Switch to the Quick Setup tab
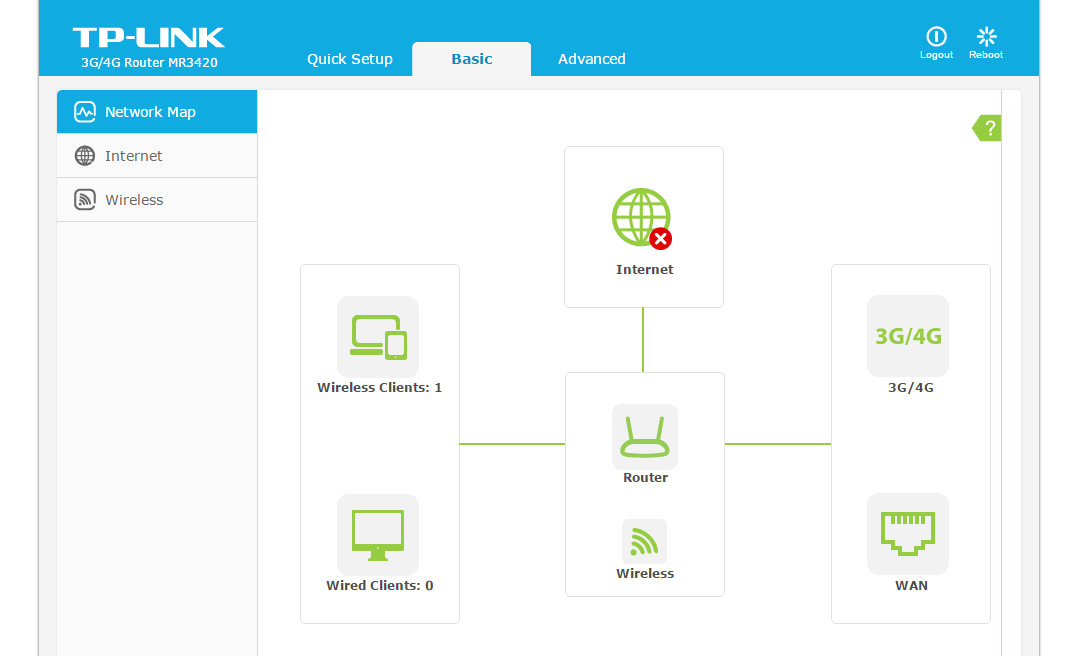The image size is (1081, 656). click(350, 59)
